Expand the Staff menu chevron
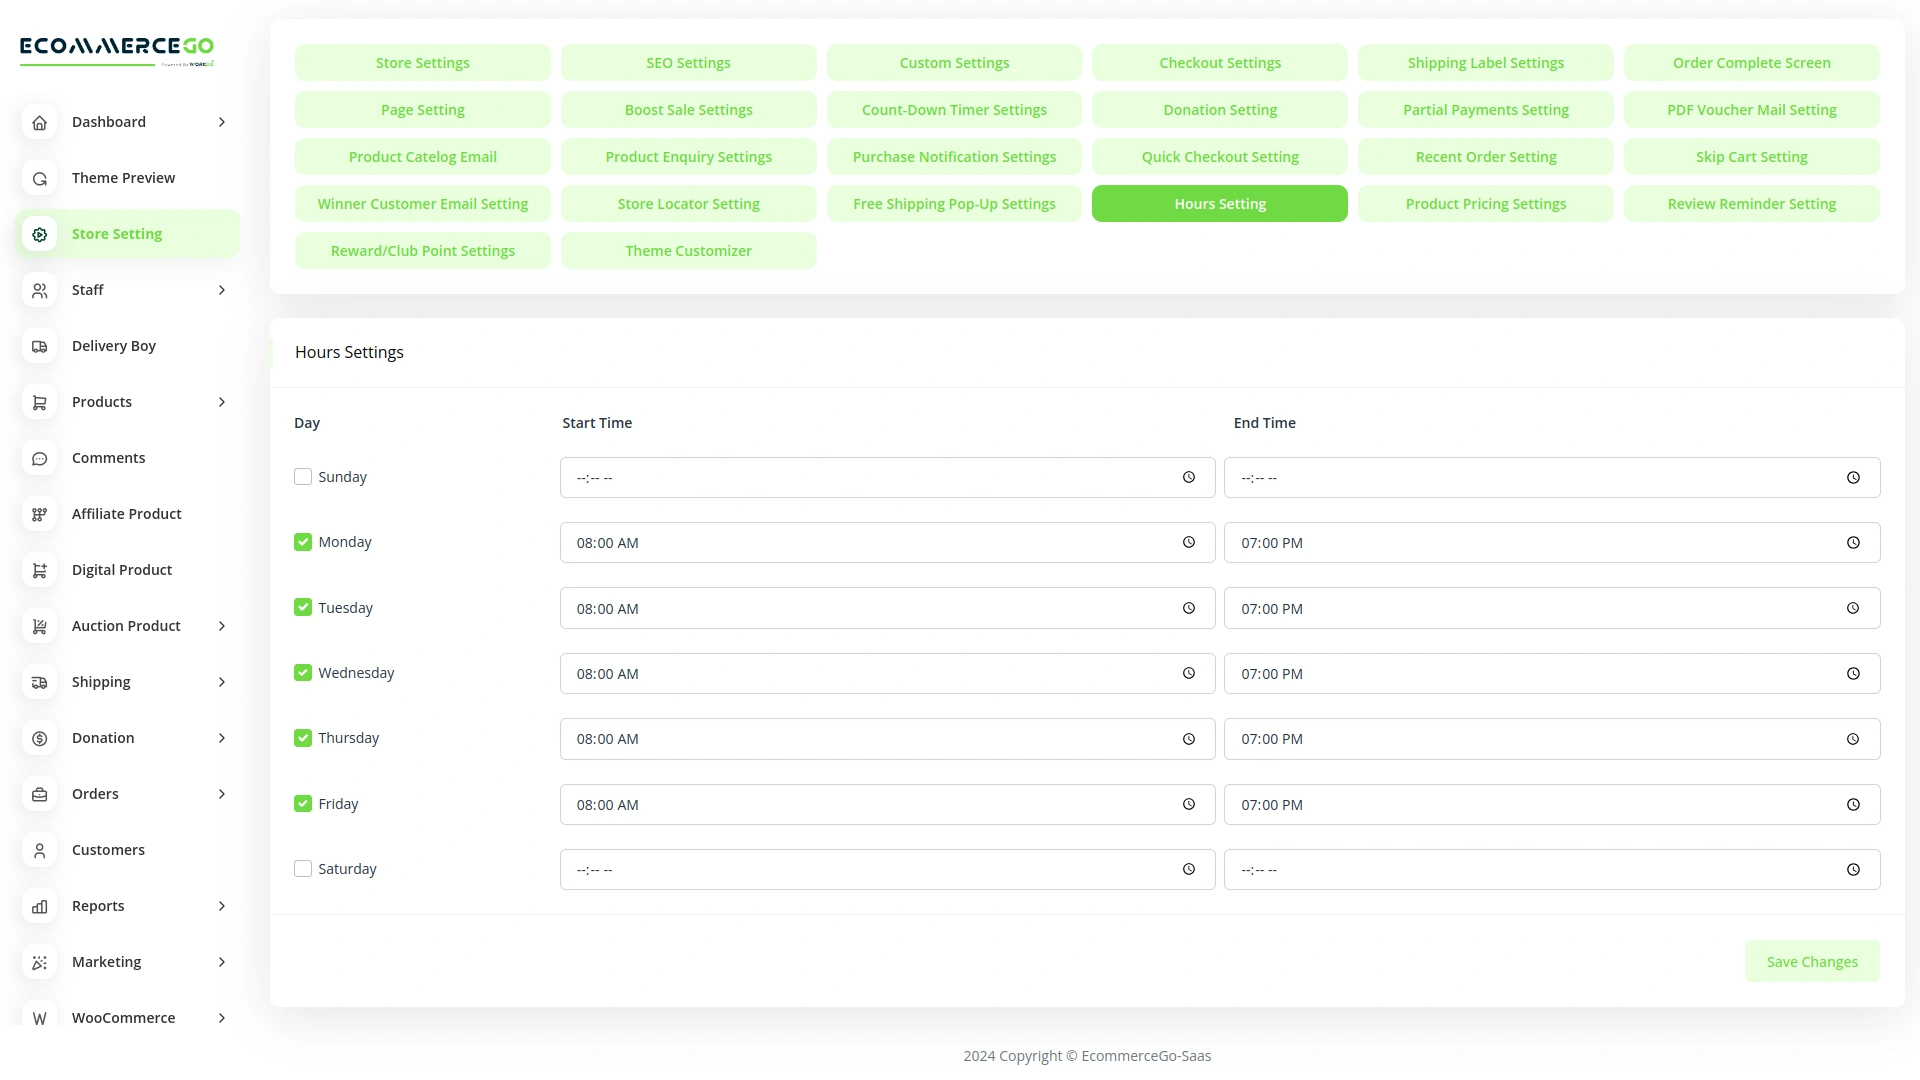Viewport: 1920px width, 1080px height. (x=222, y=290)
